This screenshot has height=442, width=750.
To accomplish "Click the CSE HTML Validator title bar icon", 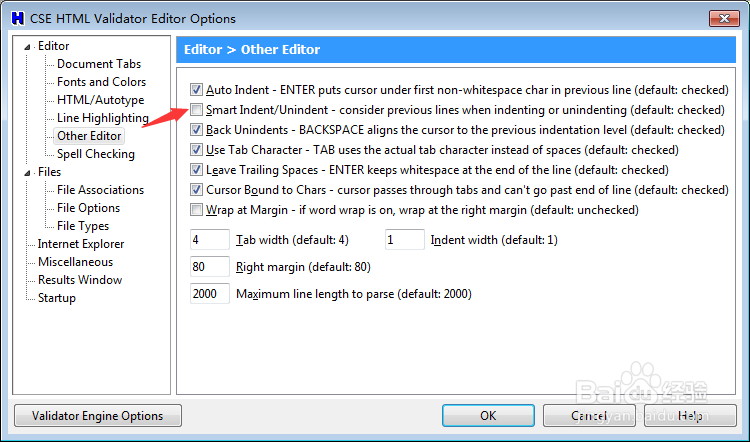I will [17, 18].
